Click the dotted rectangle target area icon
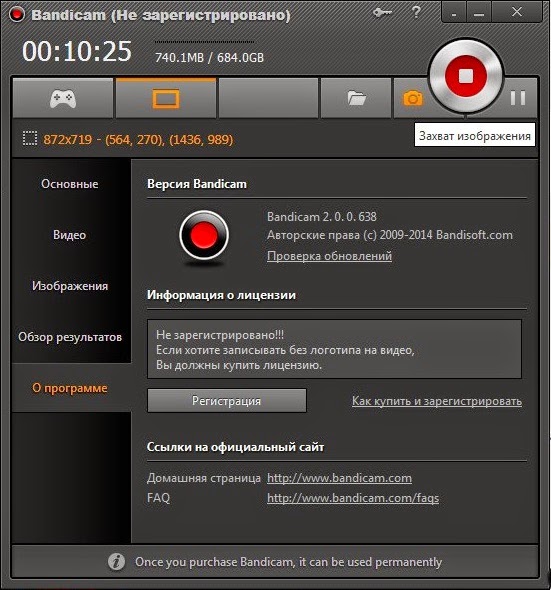Screen dimensions: 551x590 (x=30, y=138)
